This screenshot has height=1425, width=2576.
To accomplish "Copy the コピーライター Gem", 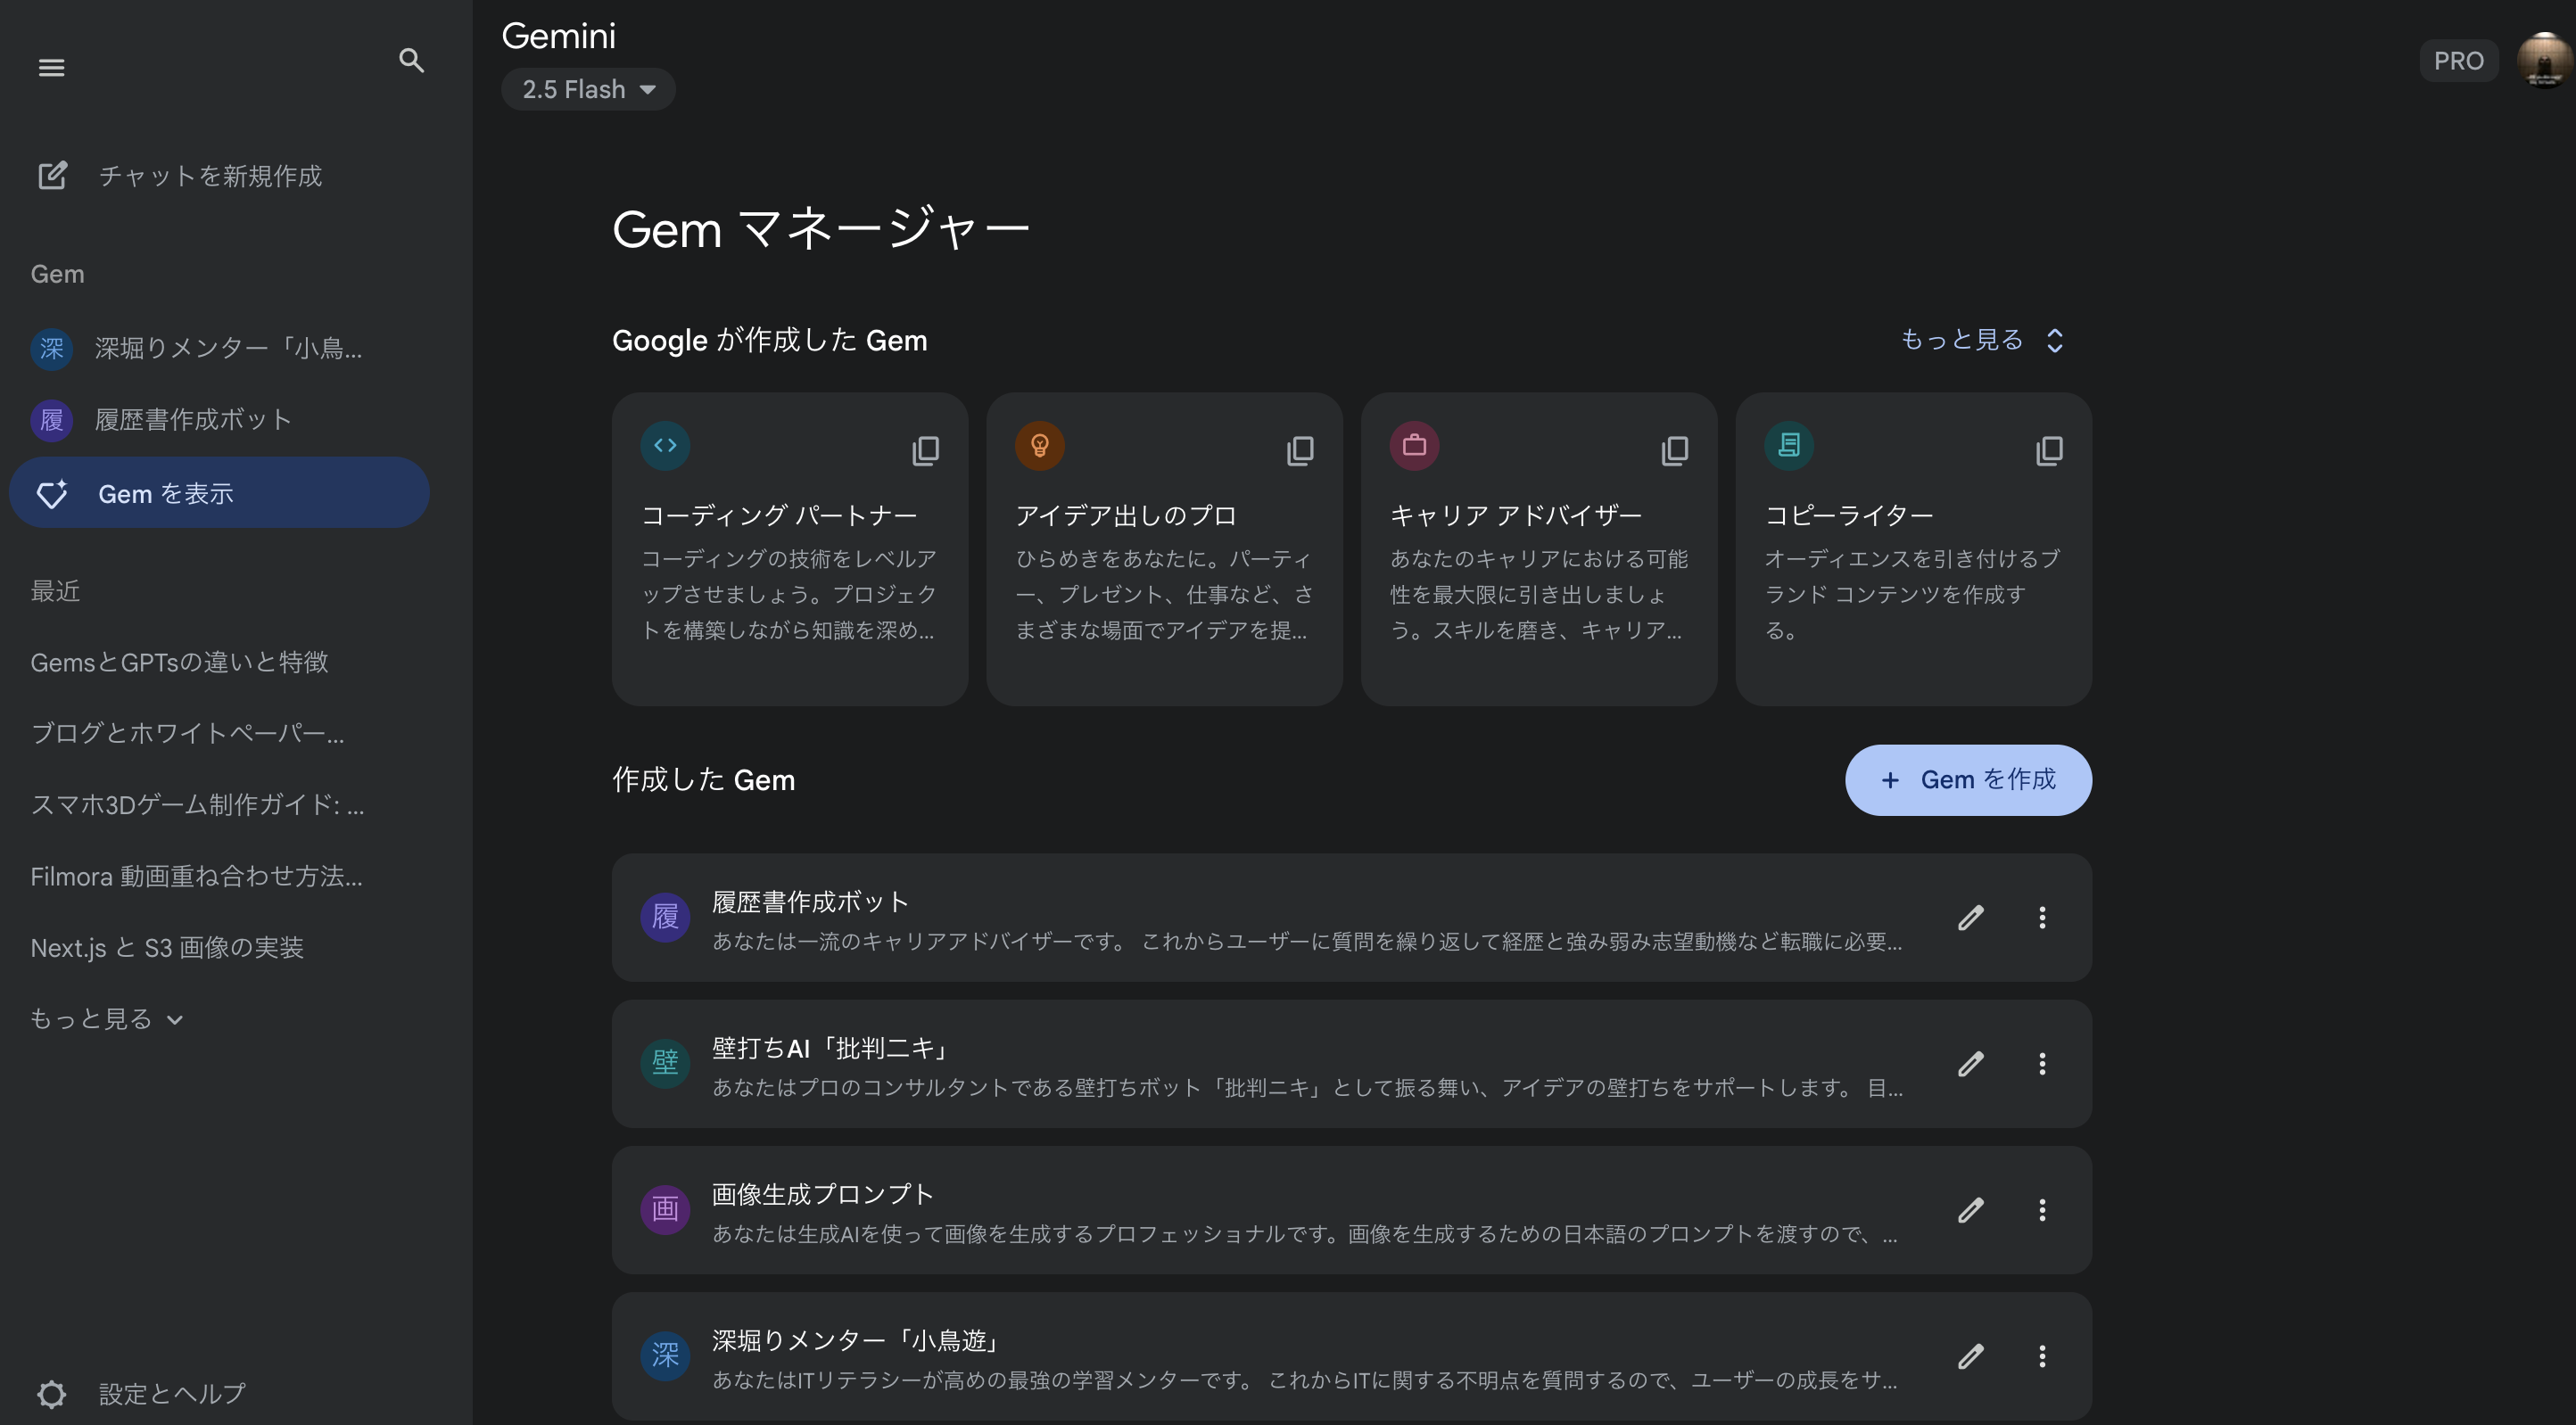I will 2049,451.
